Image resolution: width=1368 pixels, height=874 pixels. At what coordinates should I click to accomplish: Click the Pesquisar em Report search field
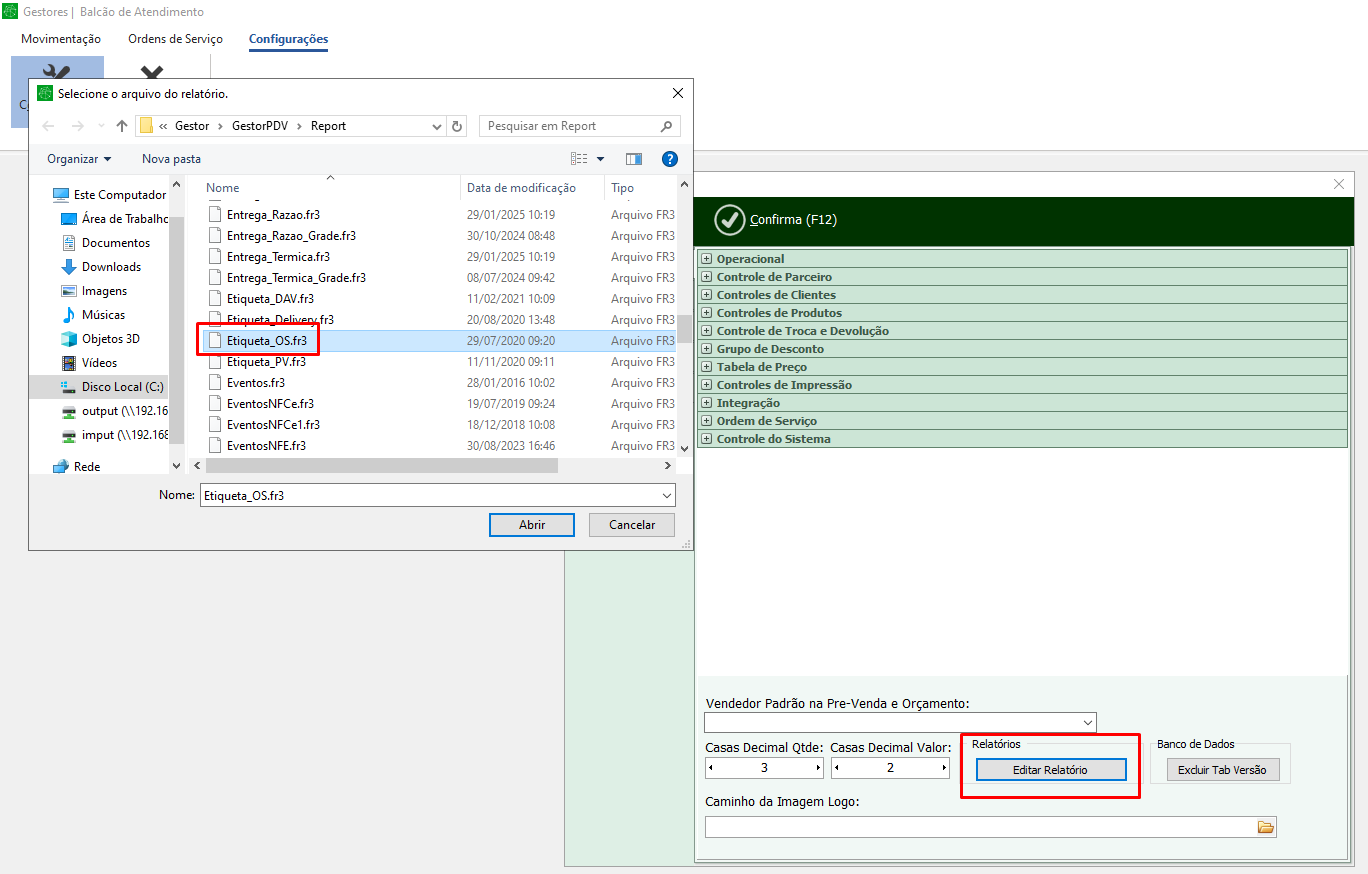tap(570, 126)
